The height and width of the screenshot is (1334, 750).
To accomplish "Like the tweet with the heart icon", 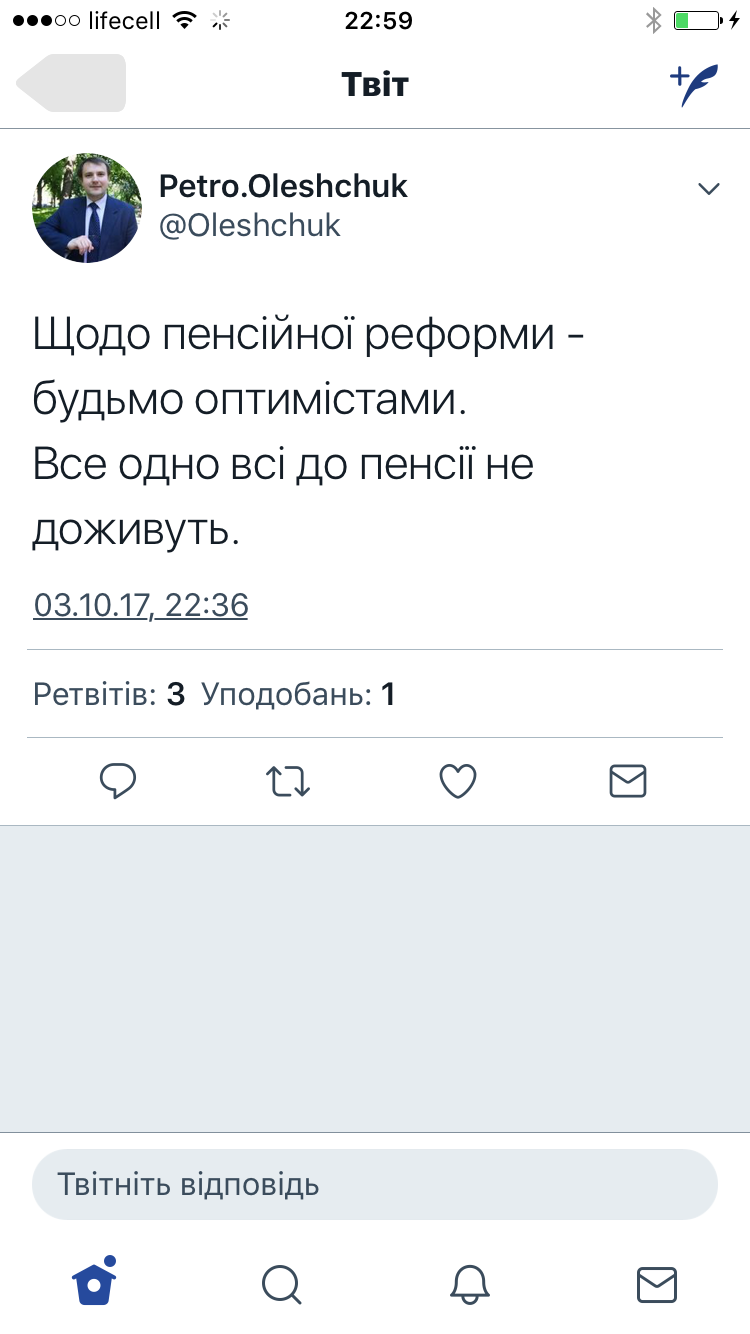I will [x=458, y=781].
